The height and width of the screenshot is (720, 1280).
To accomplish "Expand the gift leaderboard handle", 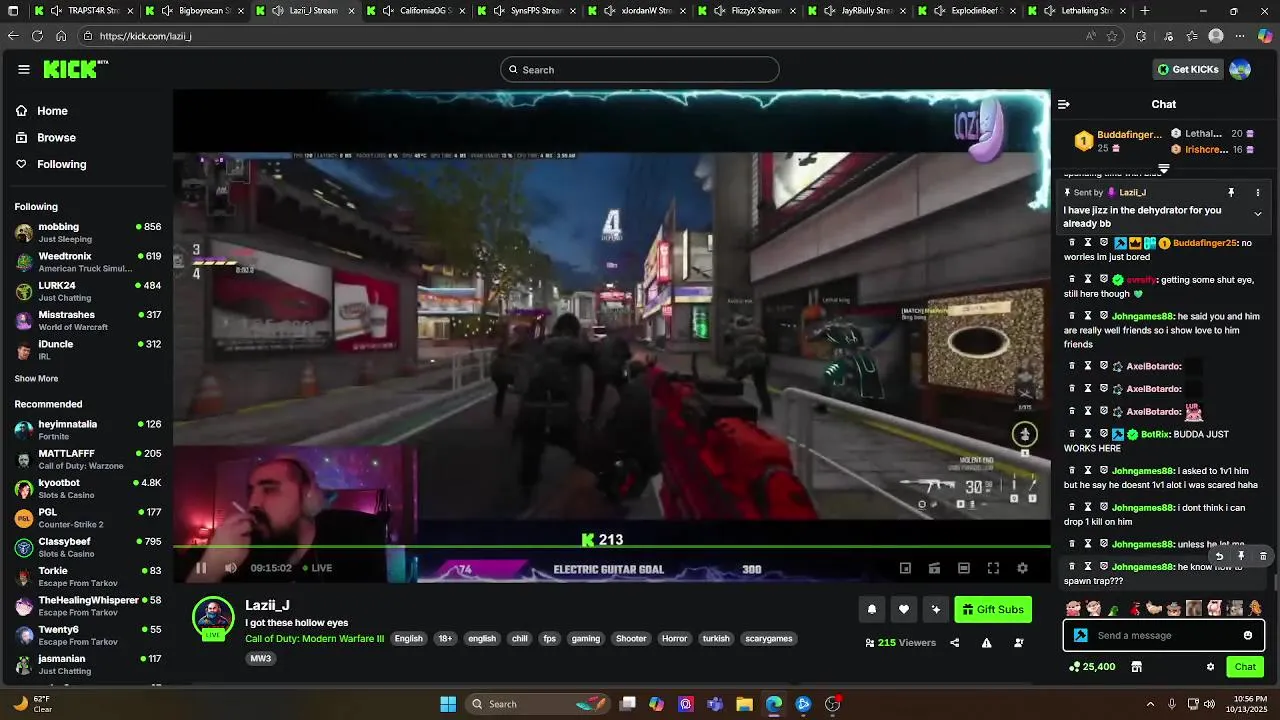I will click(1164, 168).
